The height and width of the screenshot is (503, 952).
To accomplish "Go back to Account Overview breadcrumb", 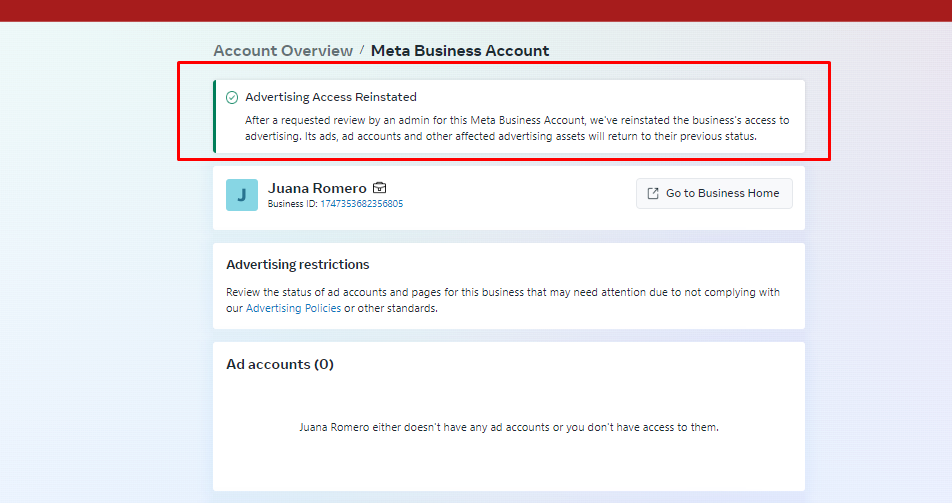I will [283, 51].
